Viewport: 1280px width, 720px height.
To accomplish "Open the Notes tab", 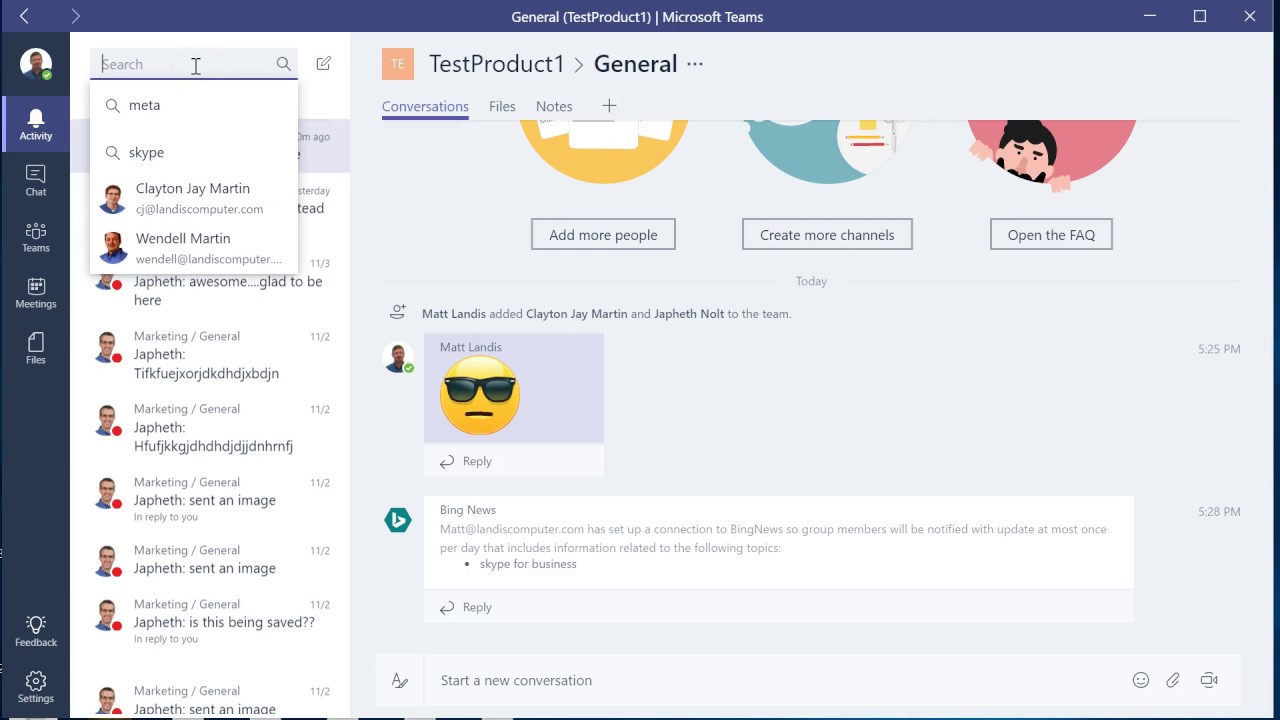I will click(x=554, y=106).
